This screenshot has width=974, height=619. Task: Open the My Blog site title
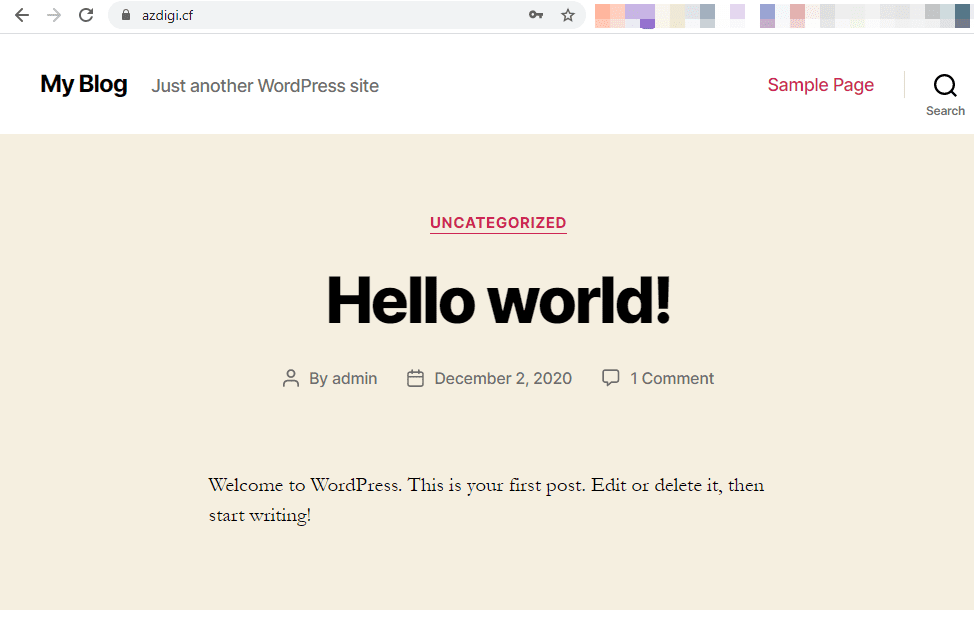[84, 84]
